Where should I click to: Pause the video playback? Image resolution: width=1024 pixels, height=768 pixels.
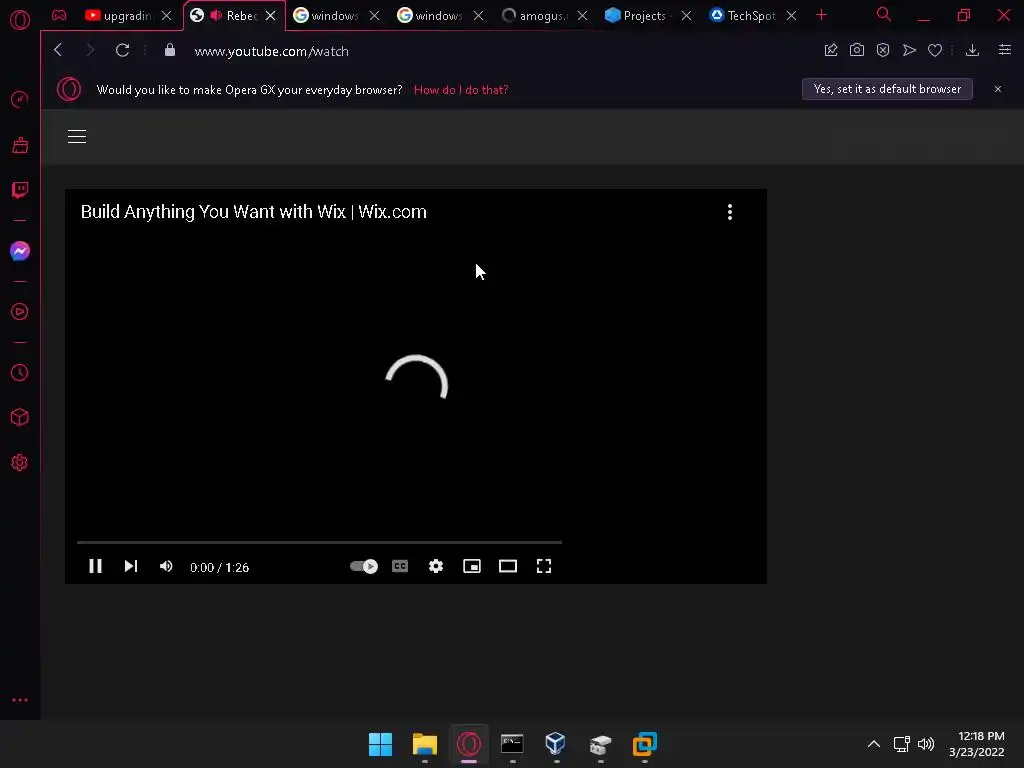[x=95, y=566]
